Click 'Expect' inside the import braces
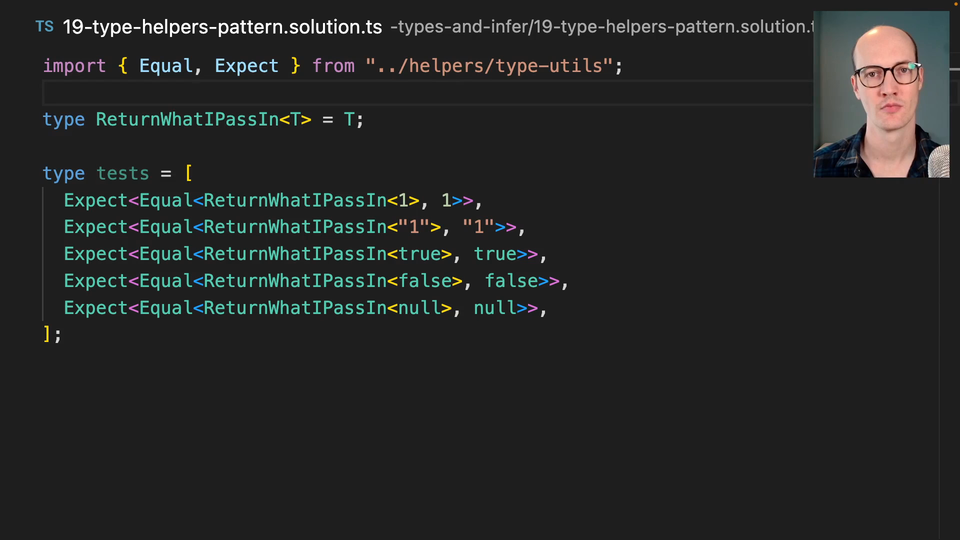 (246, 66)
